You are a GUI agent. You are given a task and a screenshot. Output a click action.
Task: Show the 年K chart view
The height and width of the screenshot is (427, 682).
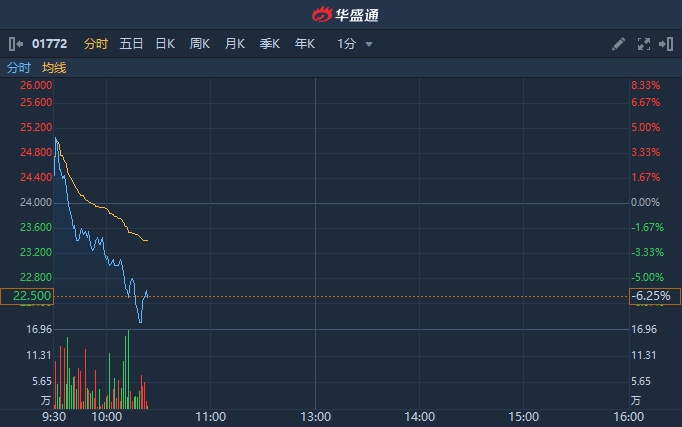coord(304,44)
